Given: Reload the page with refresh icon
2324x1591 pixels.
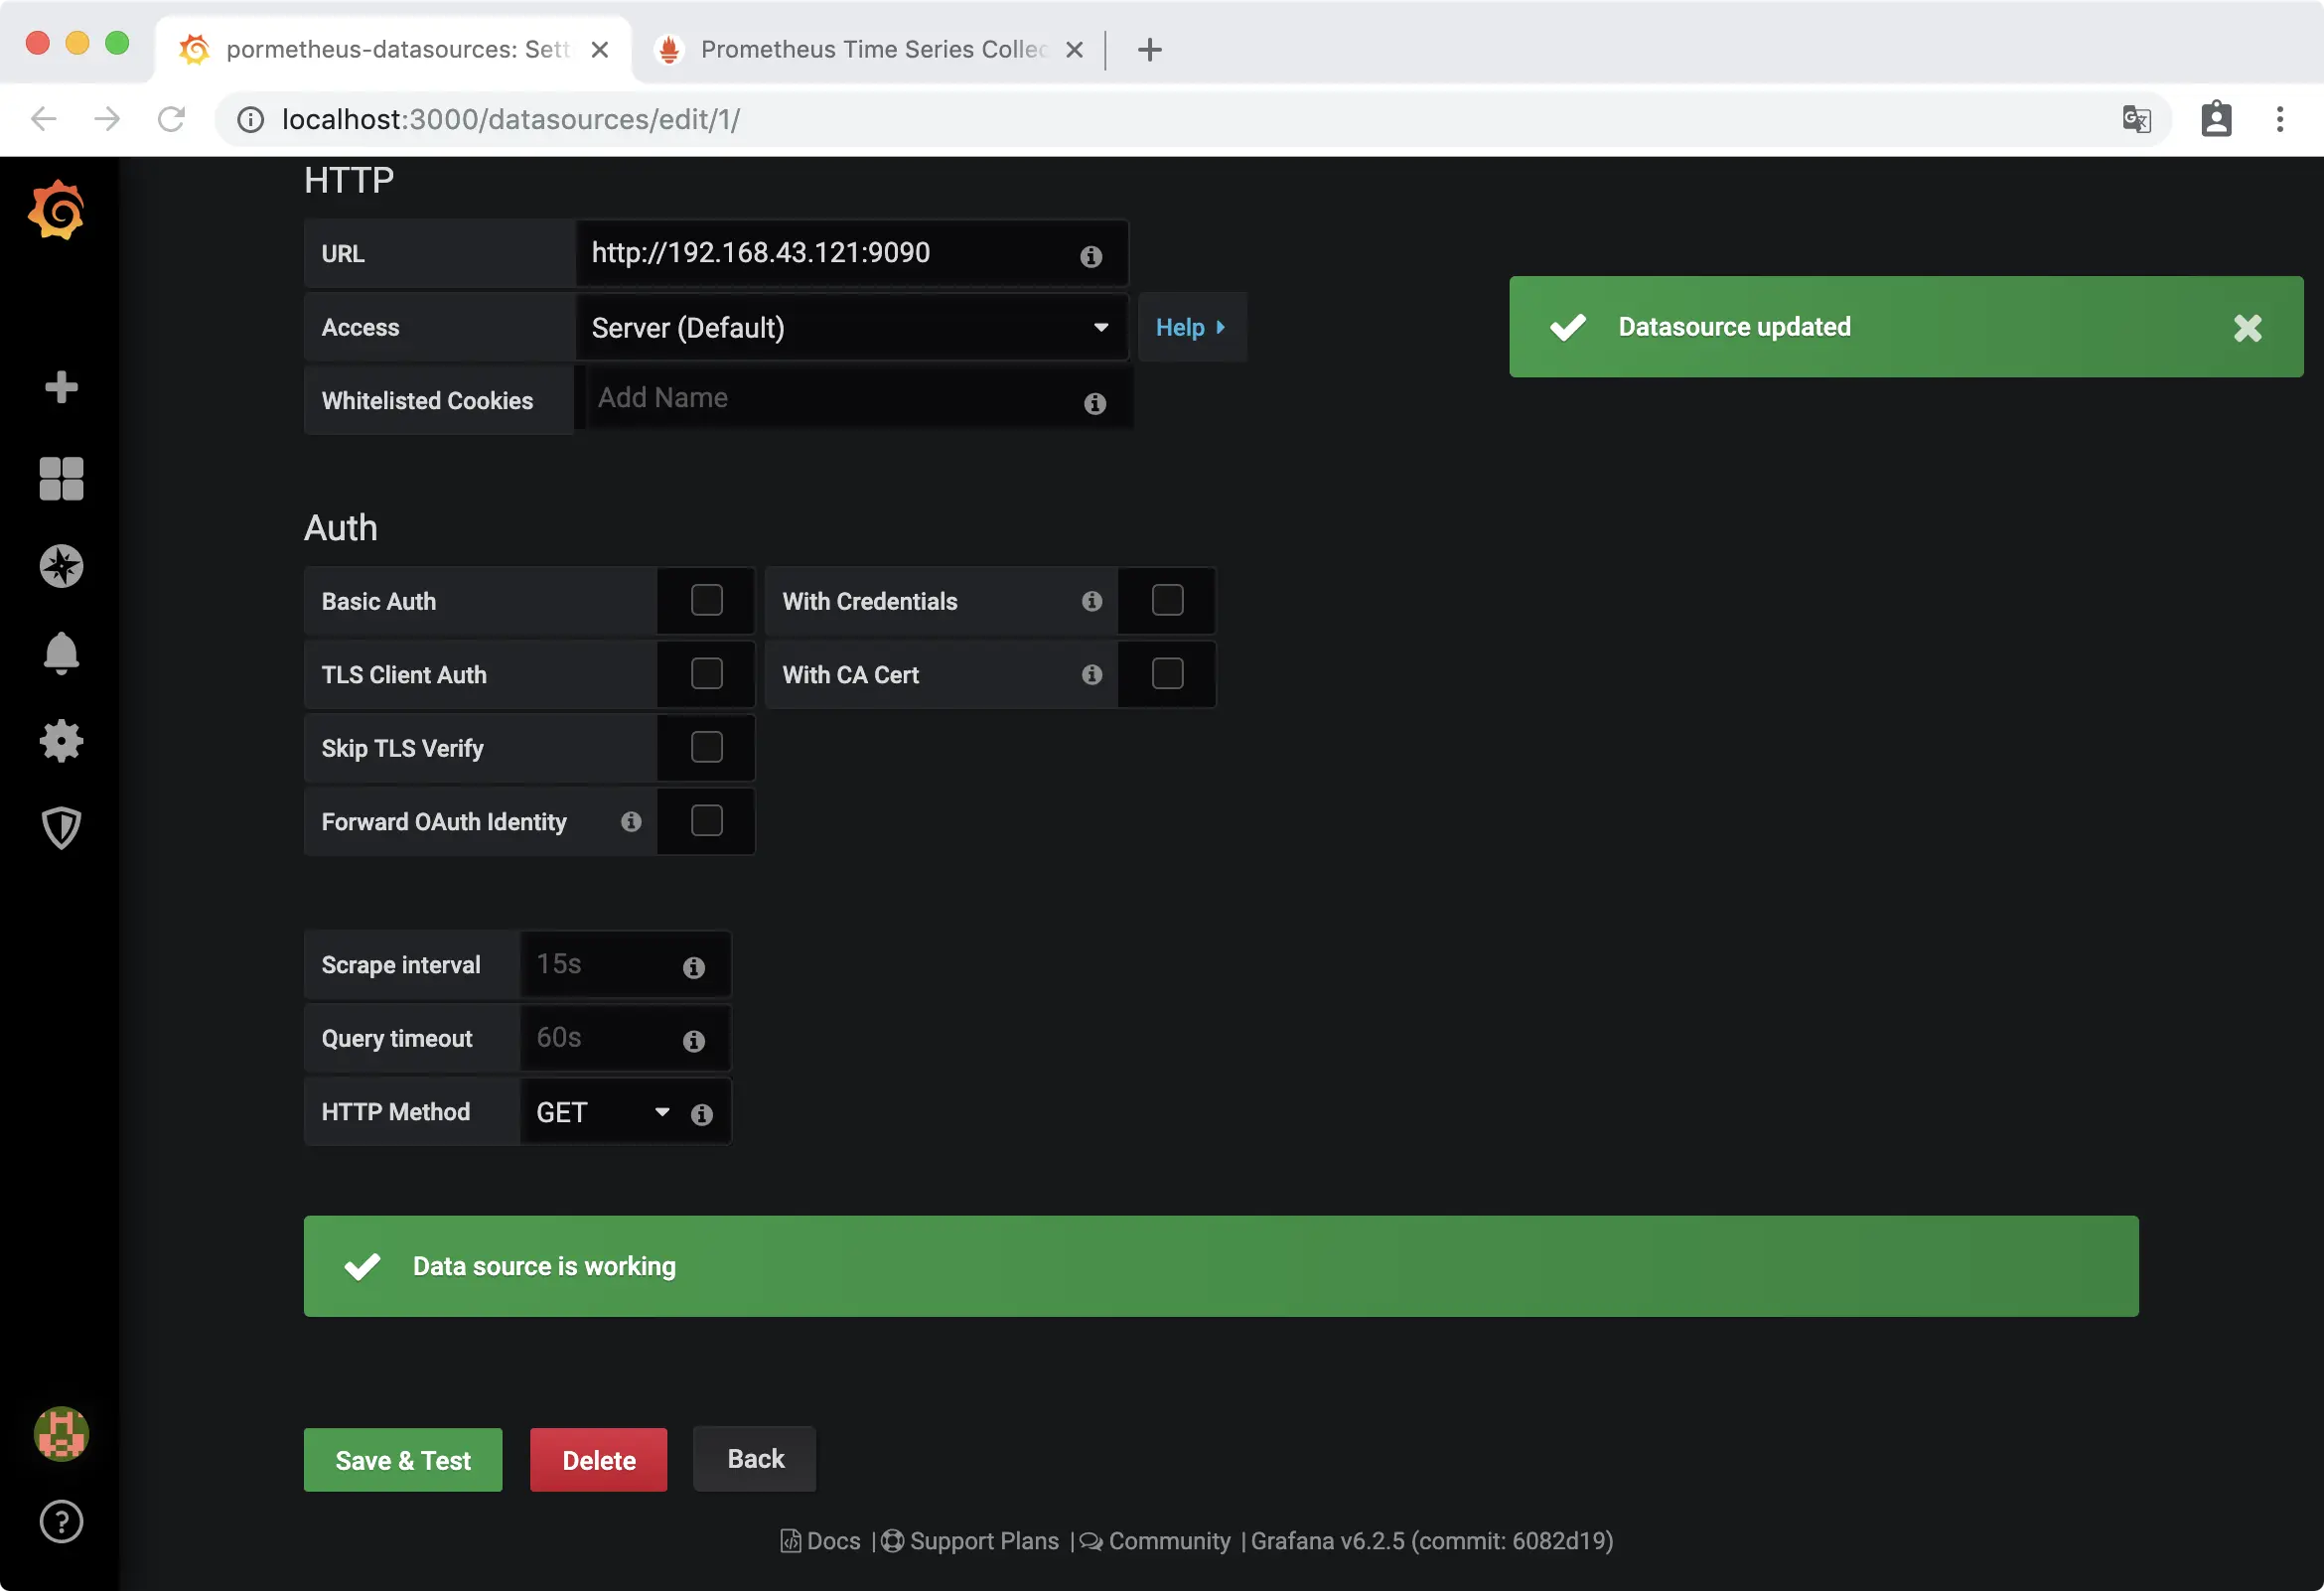Looking at the screenshot, I should (x=171, y=119).
